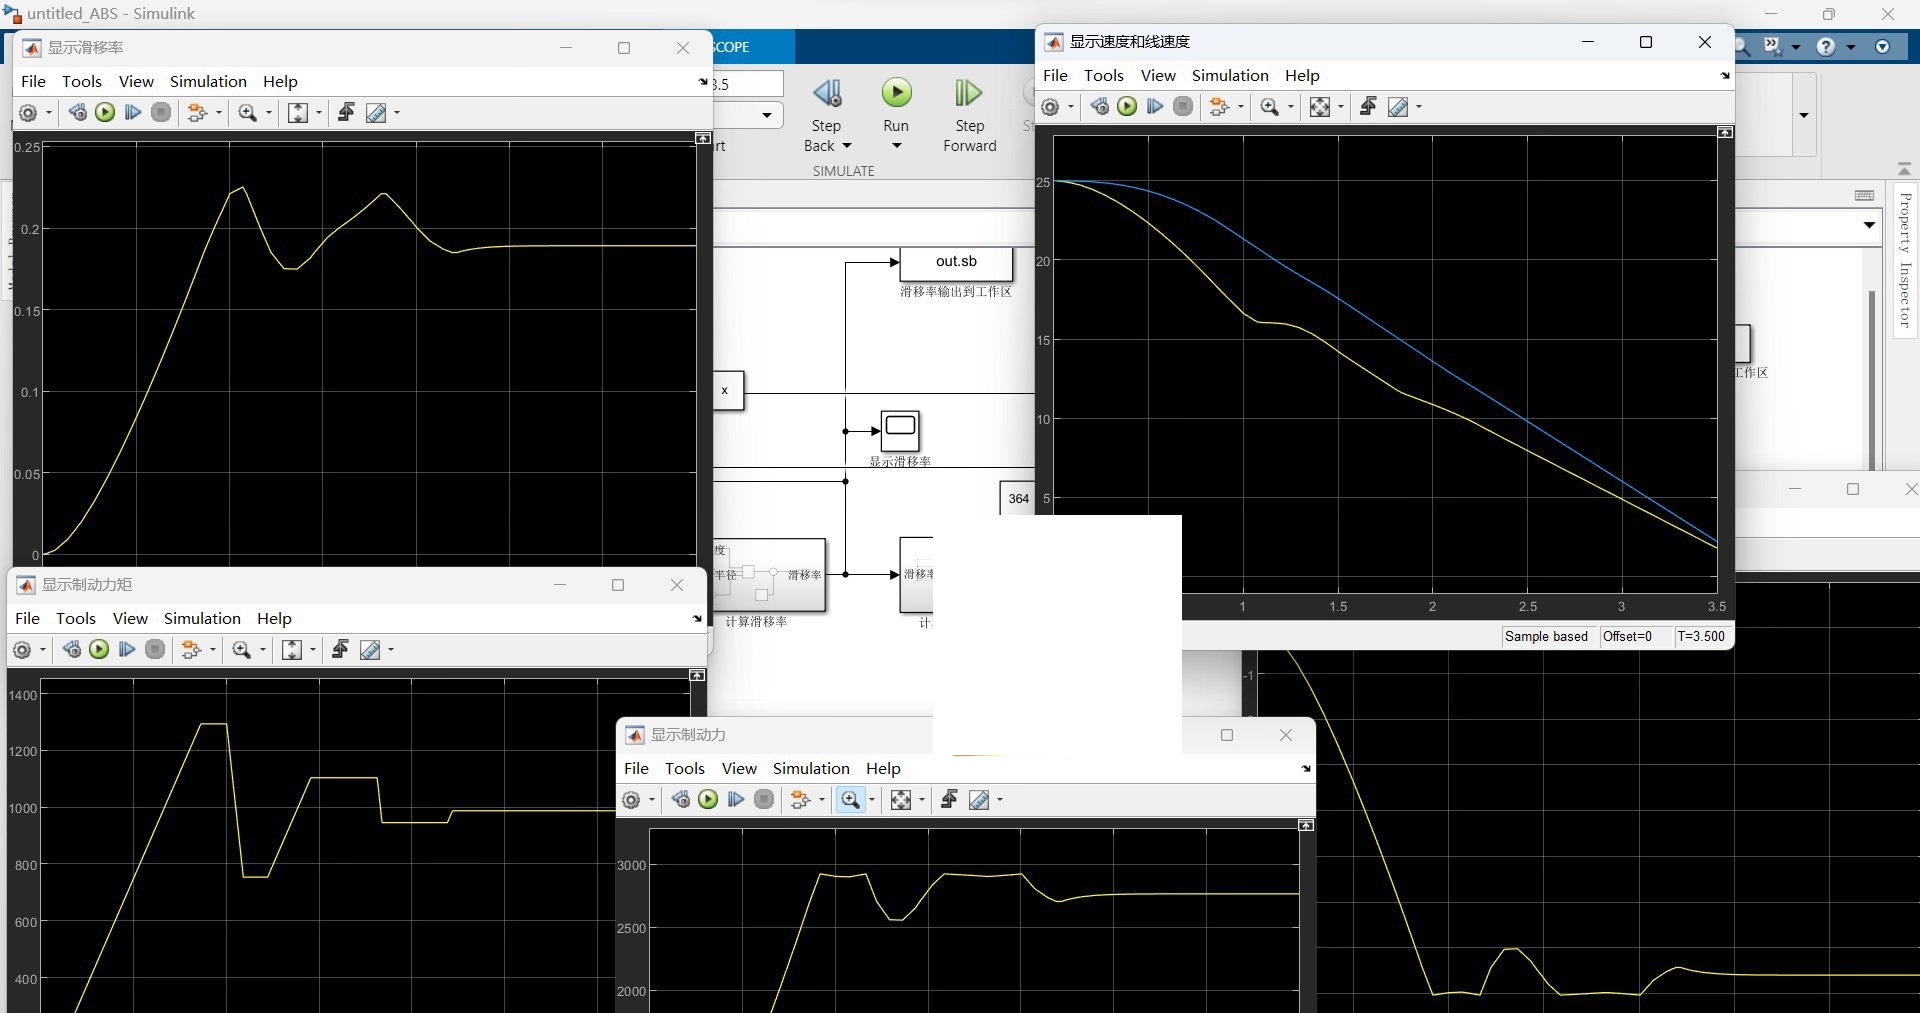Click Scale Y-Axis Limits icon in 显示滑移率 scope

[298, 113]
